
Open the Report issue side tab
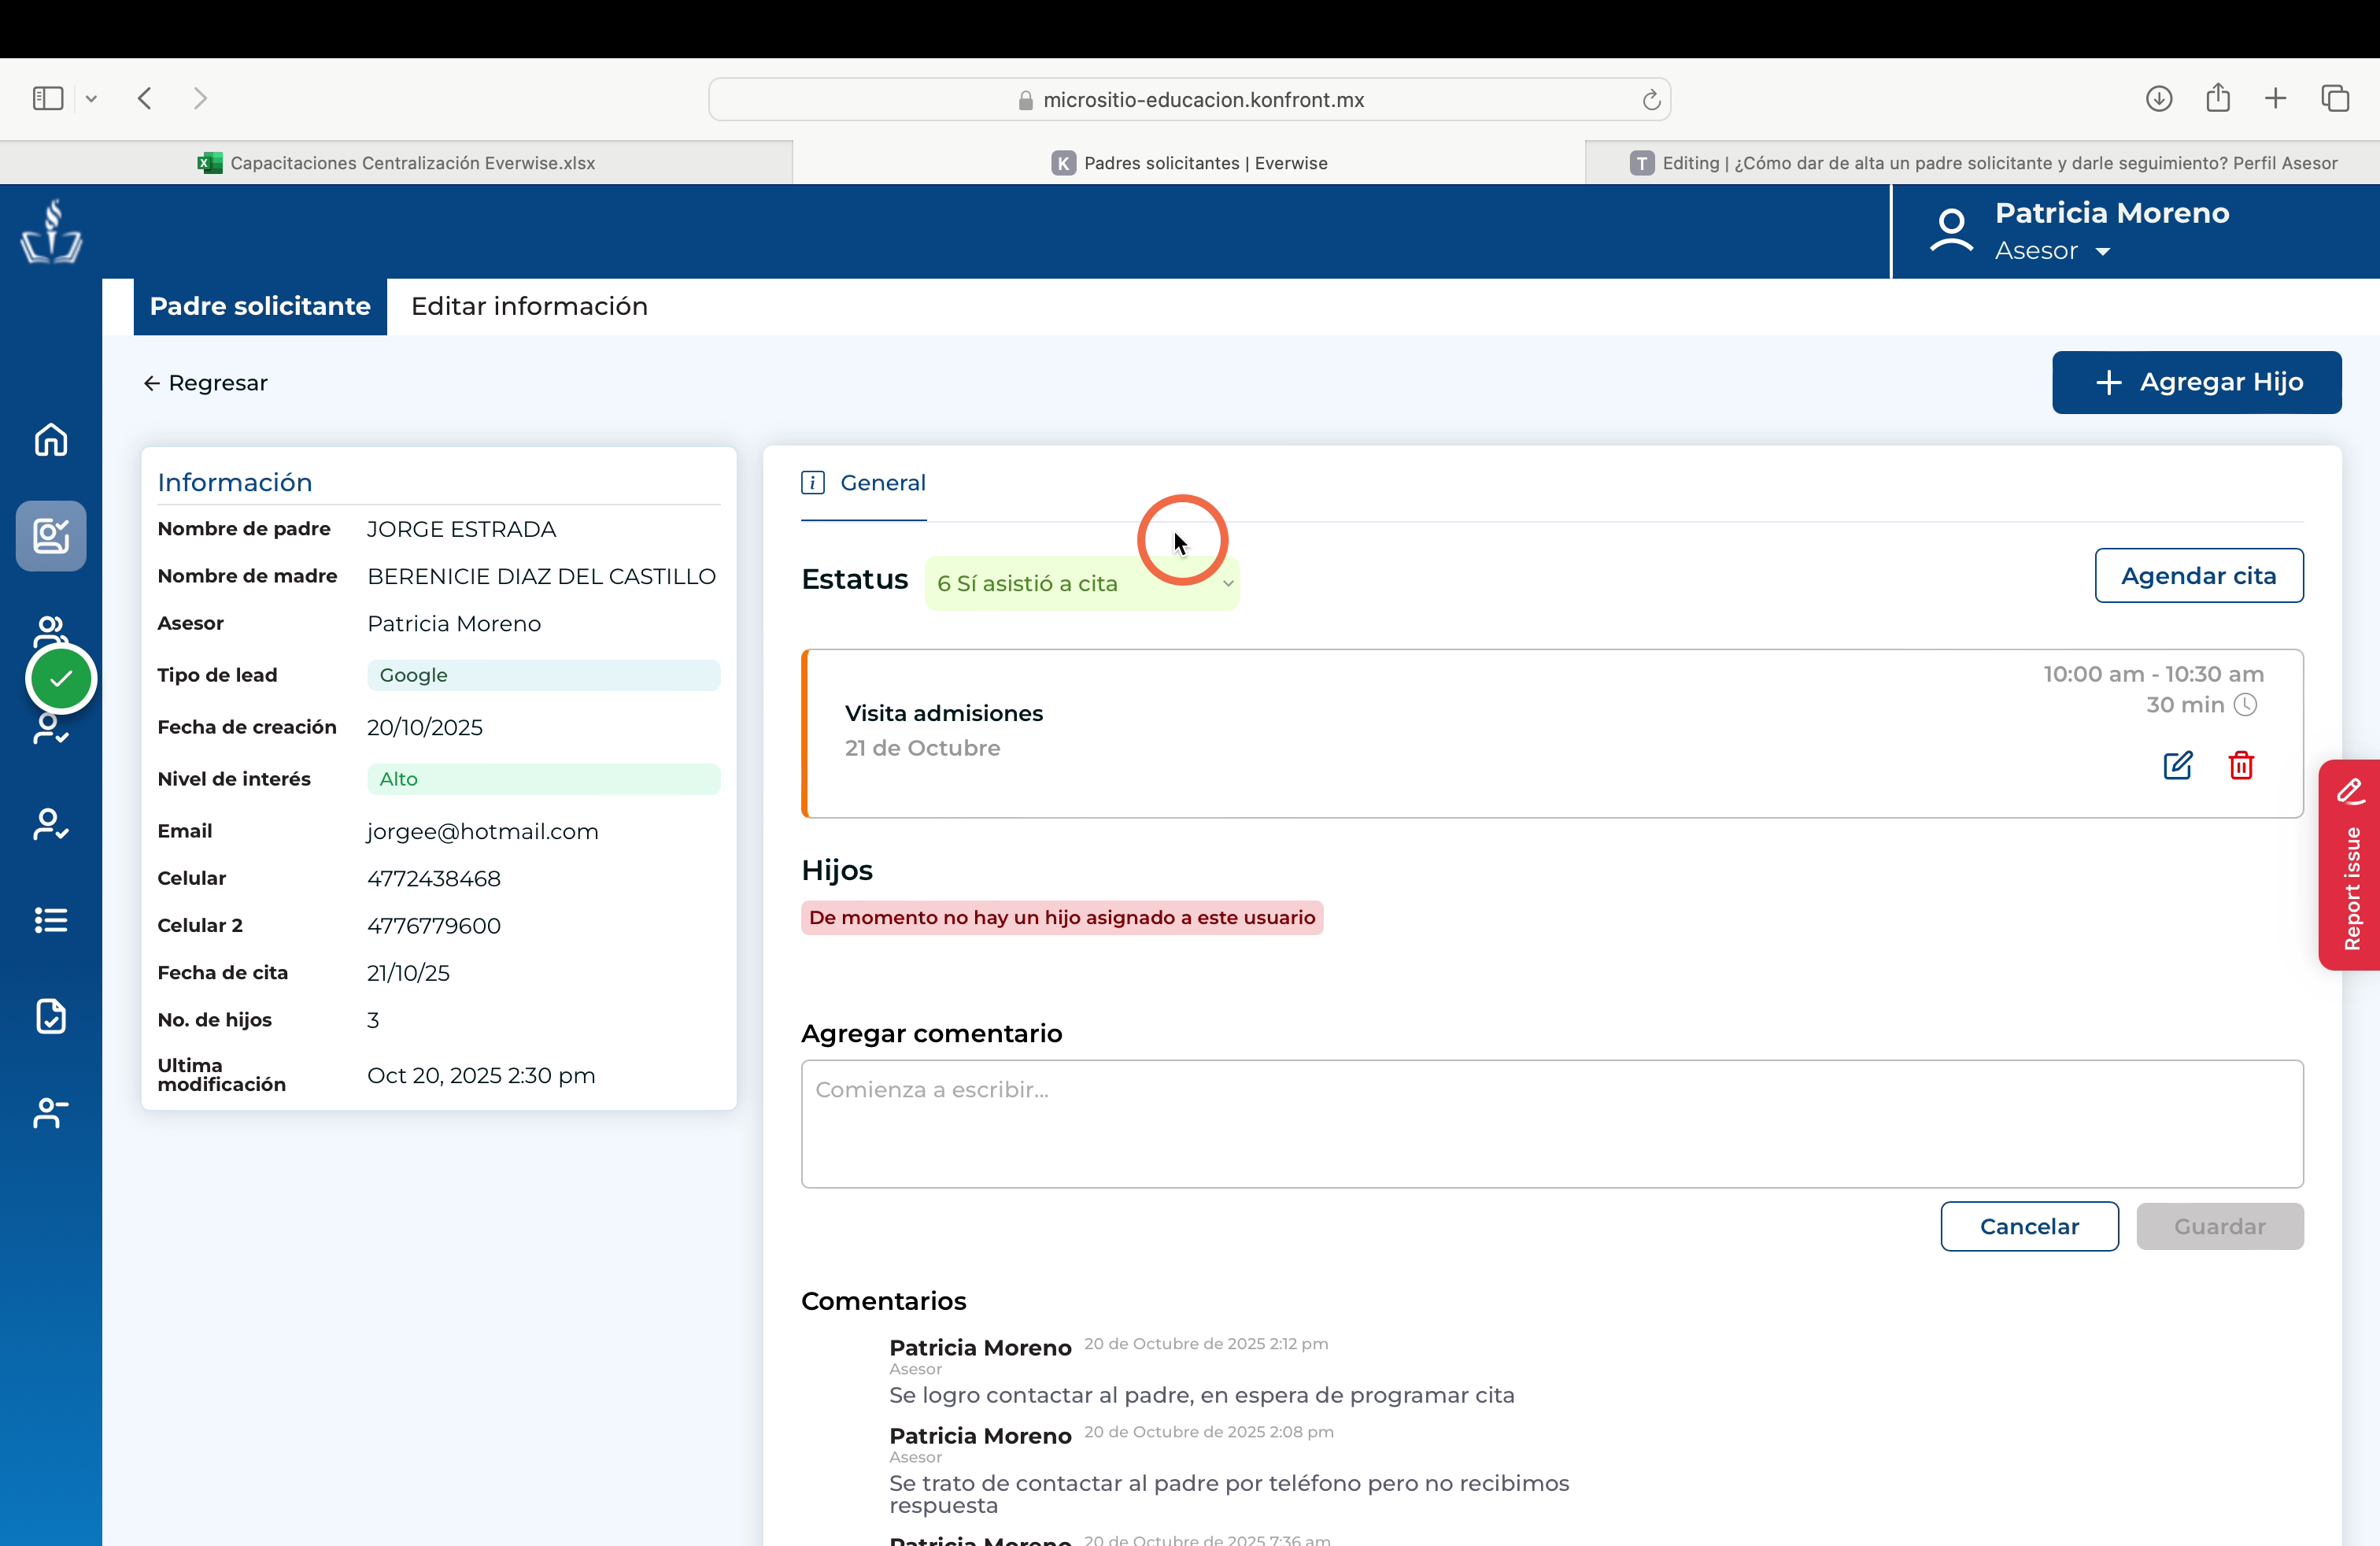[x=2350, y=864]
